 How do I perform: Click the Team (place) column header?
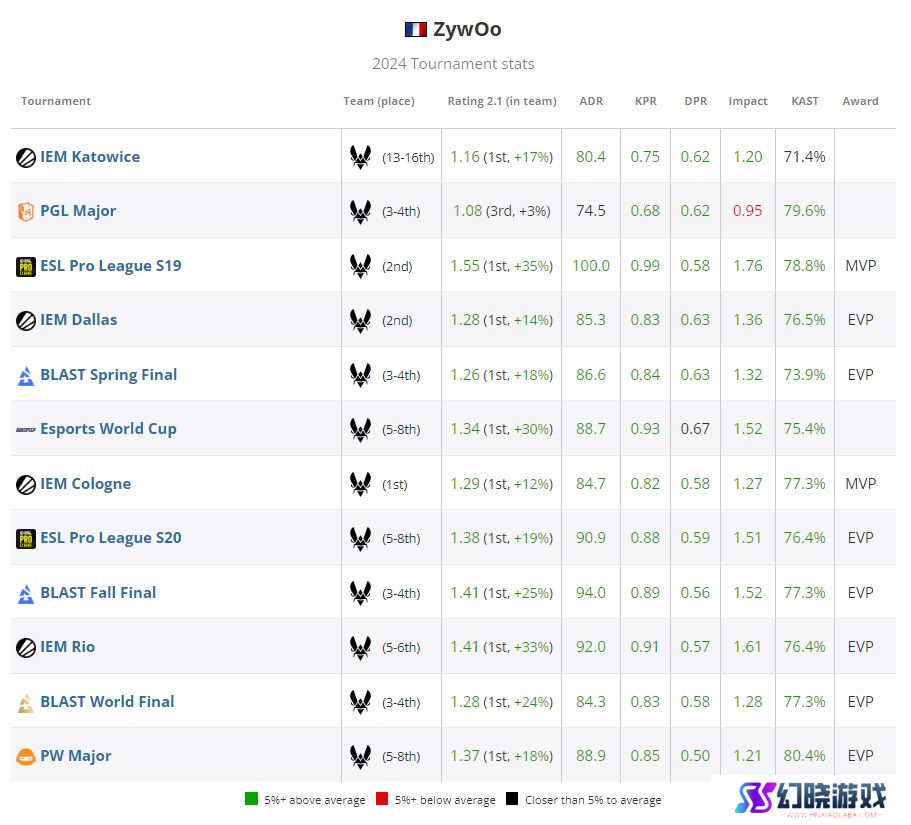(x=379, y=101)
